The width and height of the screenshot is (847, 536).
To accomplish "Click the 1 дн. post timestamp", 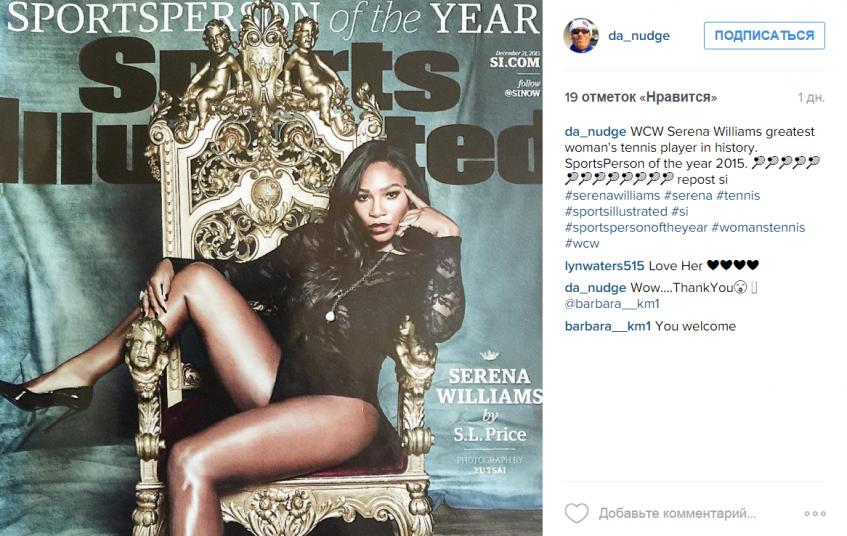I will [811, 98].
